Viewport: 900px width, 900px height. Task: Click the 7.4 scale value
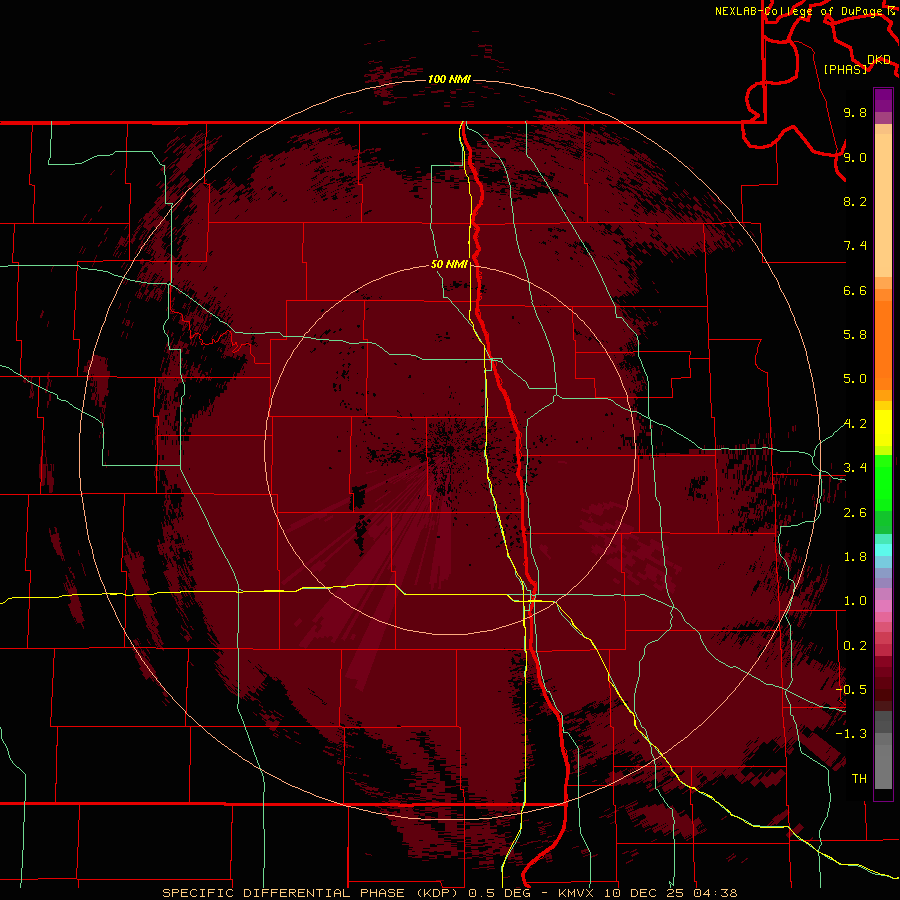(x=855, y=246)
